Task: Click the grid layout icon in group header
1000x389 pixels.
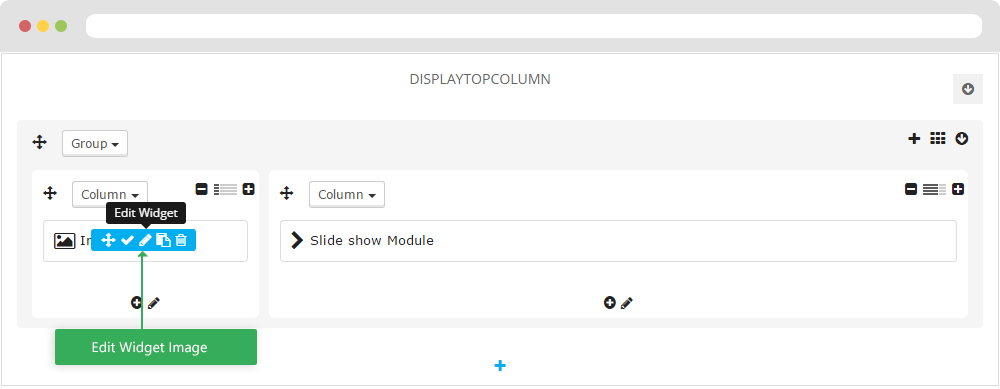Action: 938,138
